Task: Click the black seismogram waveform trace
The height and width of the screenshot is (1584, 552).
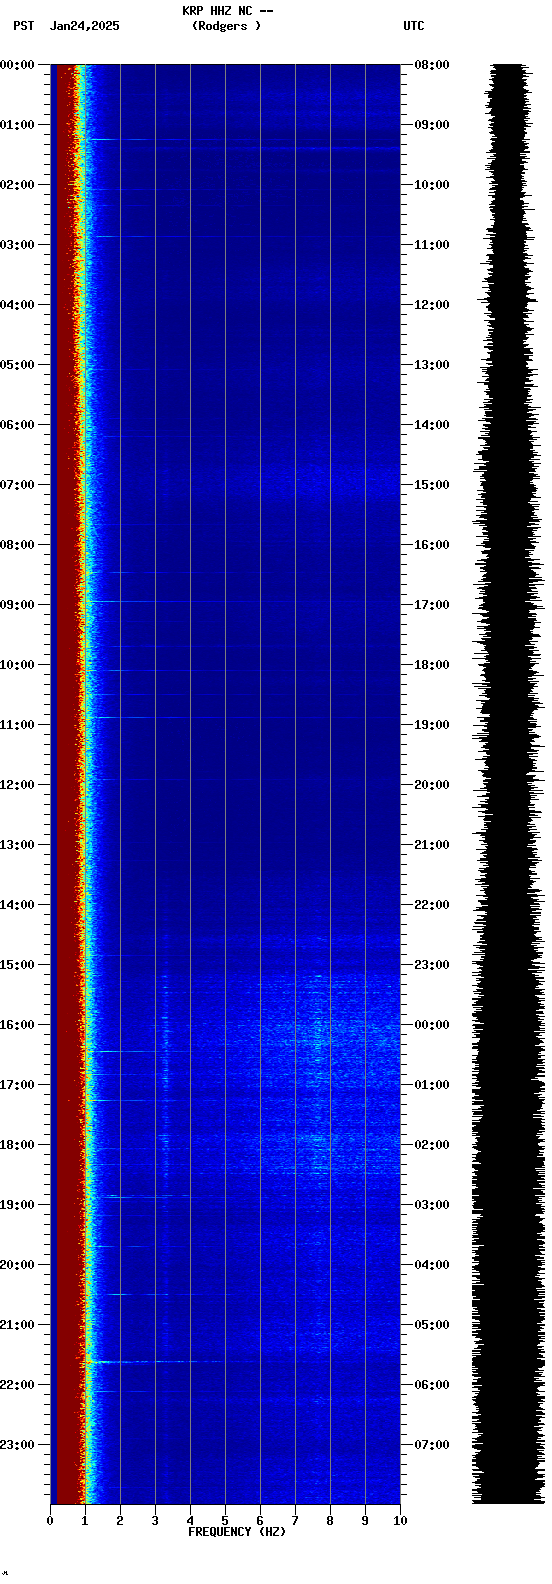Action: coord(508,784)
